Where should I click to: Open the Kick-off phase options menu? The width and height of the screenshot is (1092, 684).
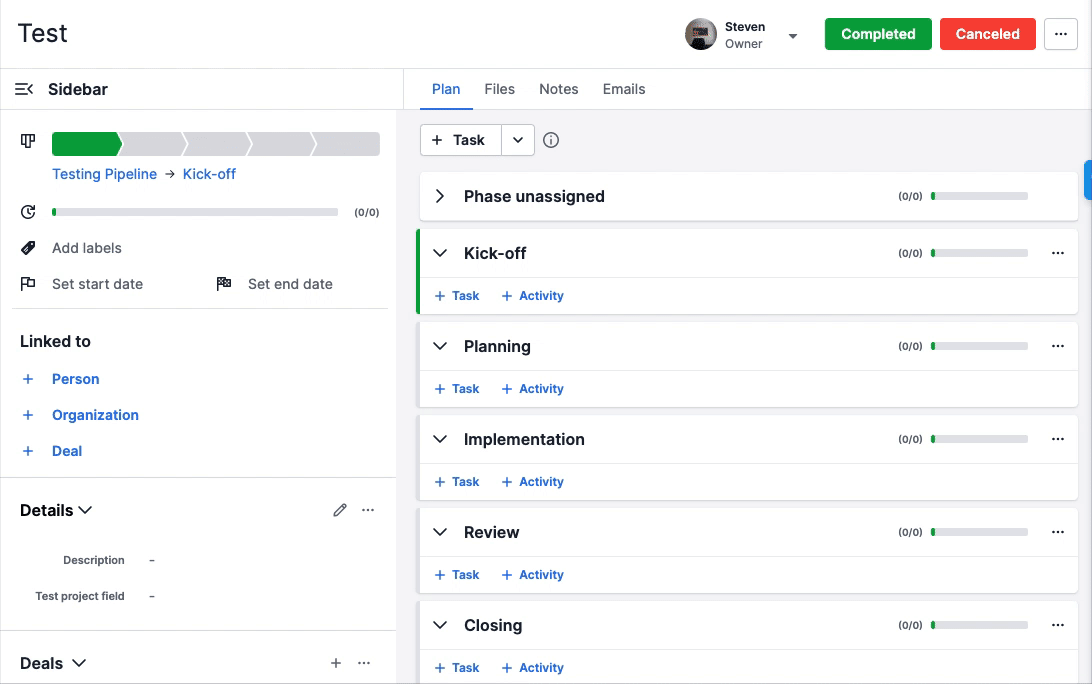click(1058, 253)
